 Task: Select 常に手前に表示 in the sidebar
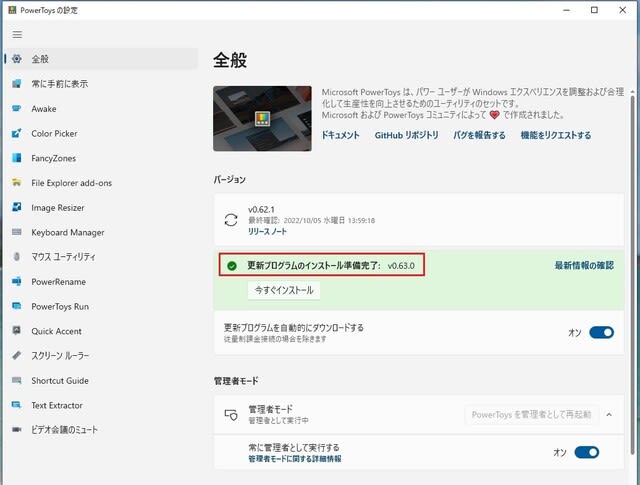[101, 84]
